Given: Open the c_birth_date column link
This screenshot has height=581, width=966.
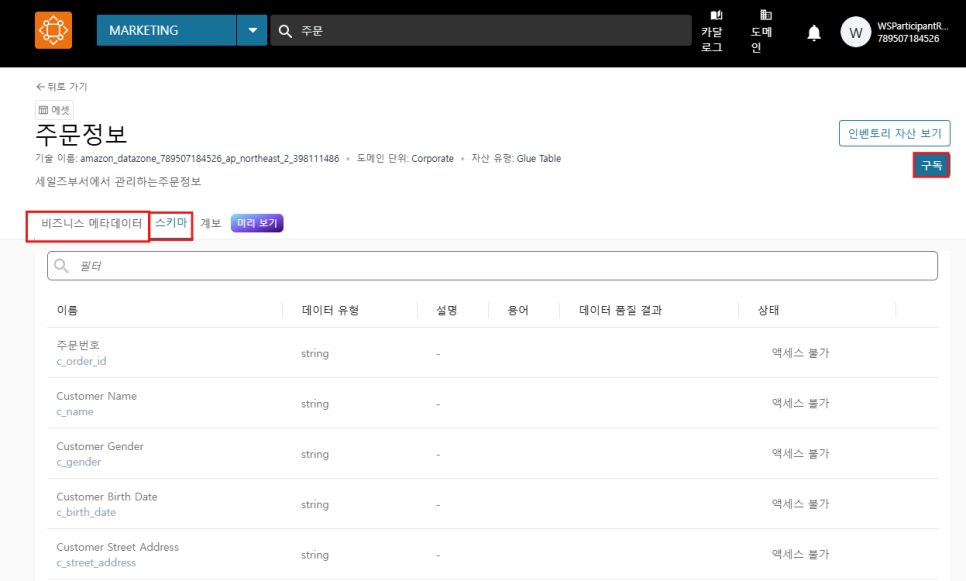Looking at the screenshot, I should [86, 512].
